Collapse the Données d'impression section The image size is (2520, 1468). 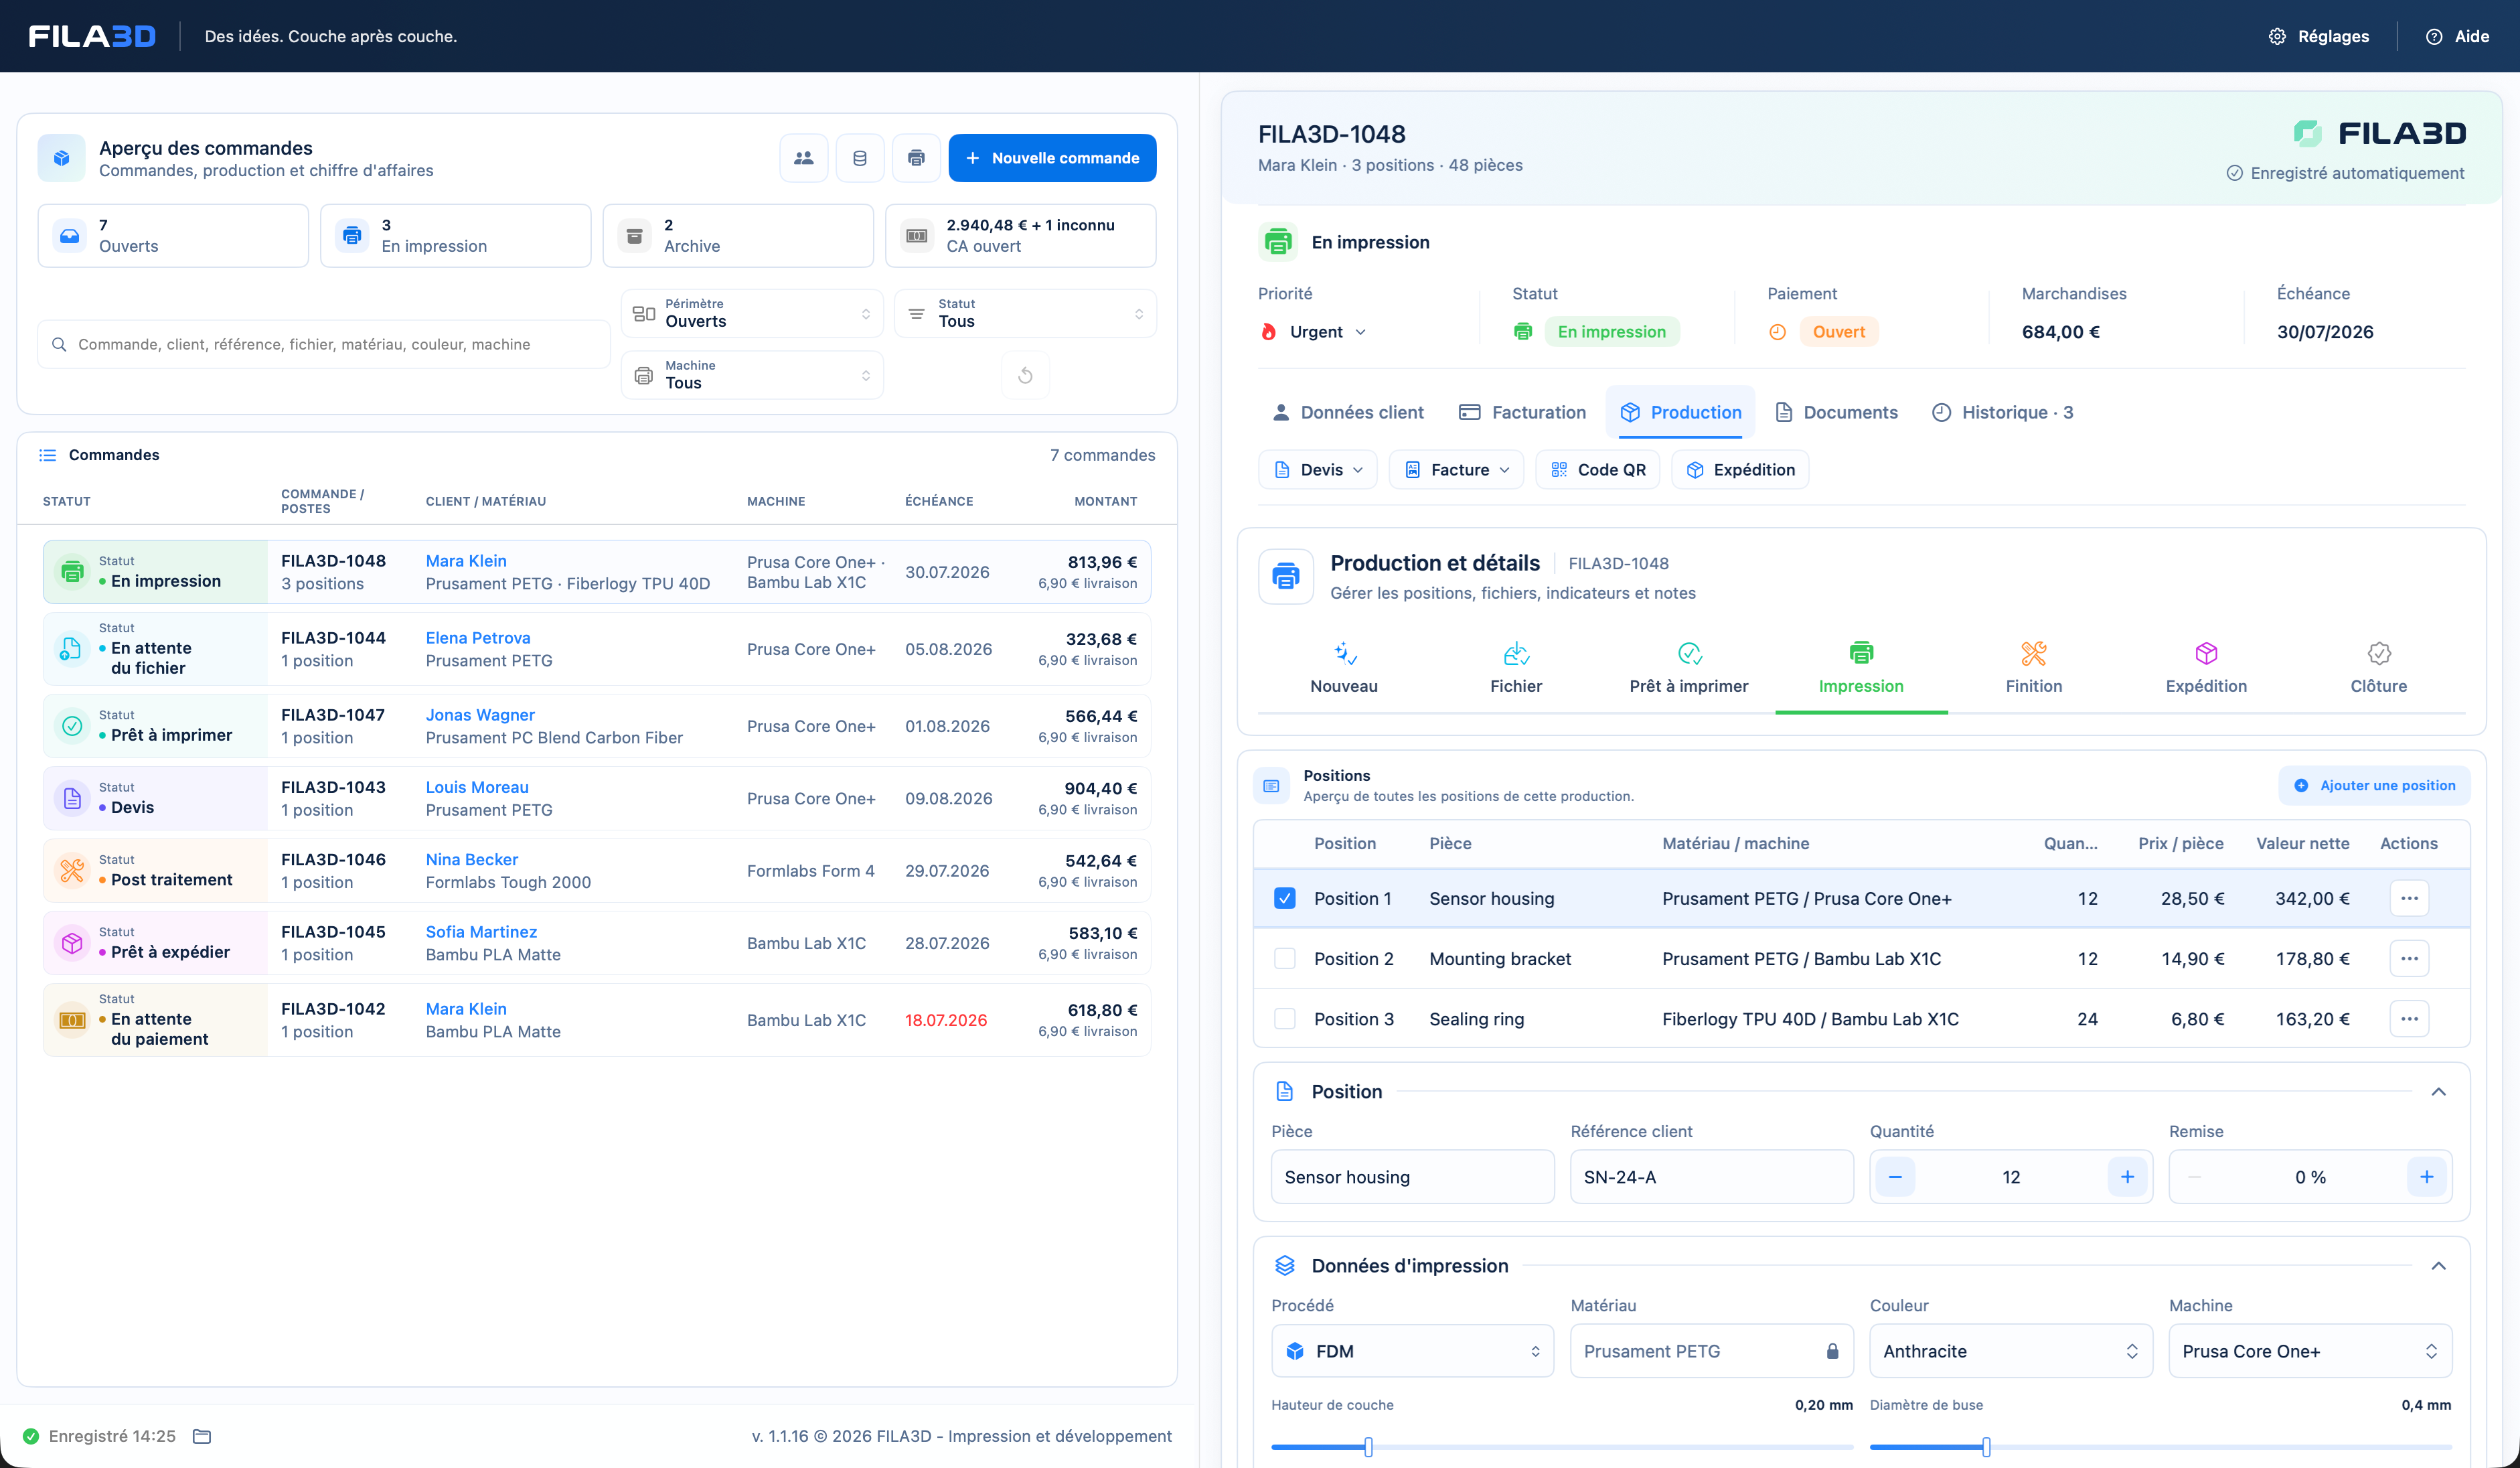(2438, 1266)
